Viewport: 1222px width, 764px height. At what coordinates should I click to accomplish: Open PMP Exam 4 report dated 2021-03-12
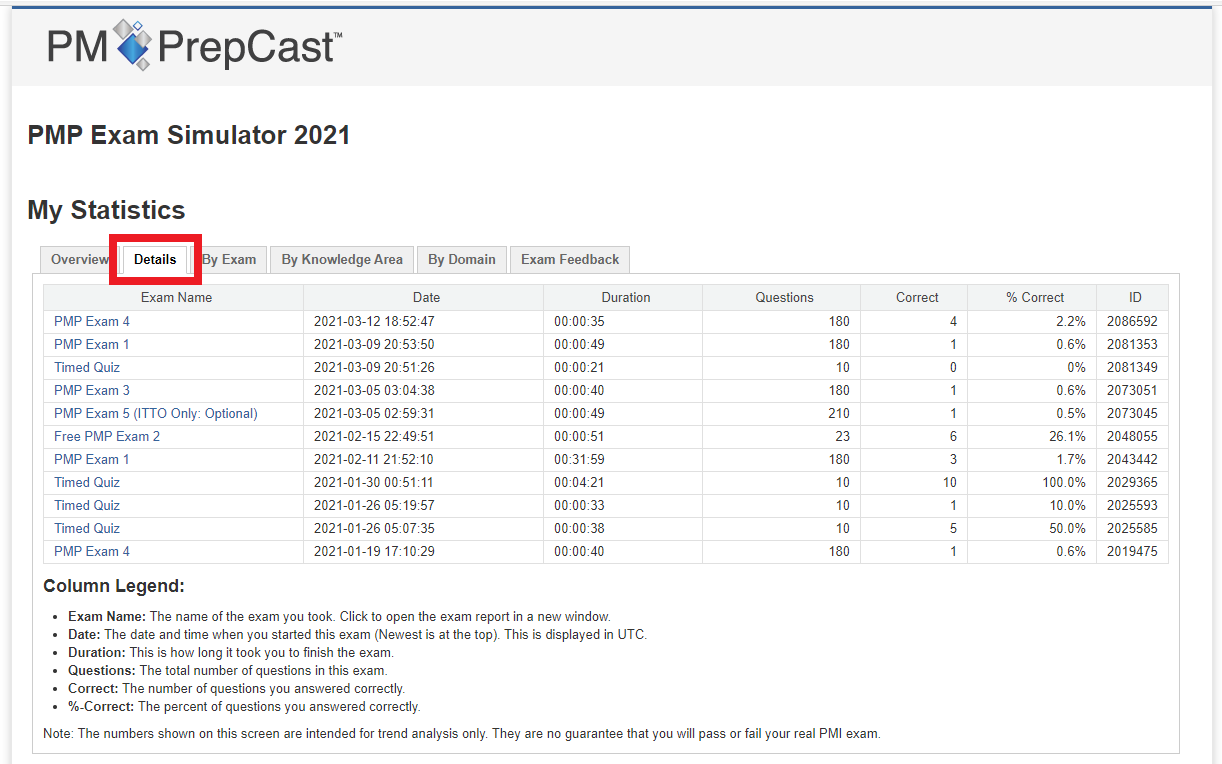coord(92,322)
